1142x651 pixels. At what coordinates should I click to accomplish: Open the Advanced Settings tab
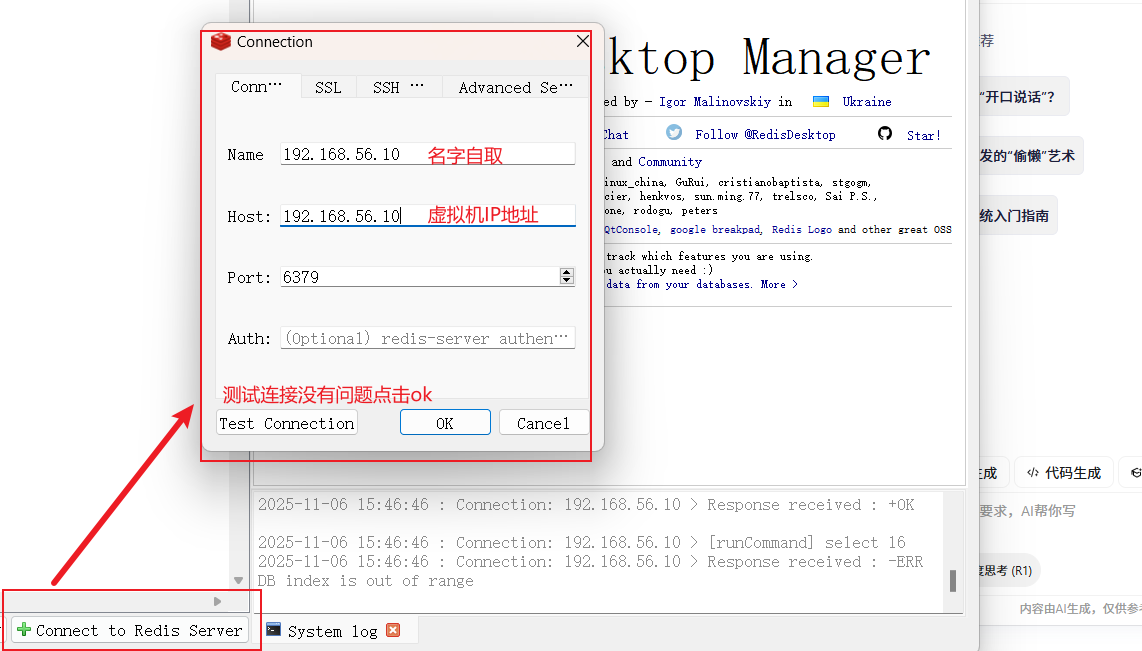coord(515,87)
